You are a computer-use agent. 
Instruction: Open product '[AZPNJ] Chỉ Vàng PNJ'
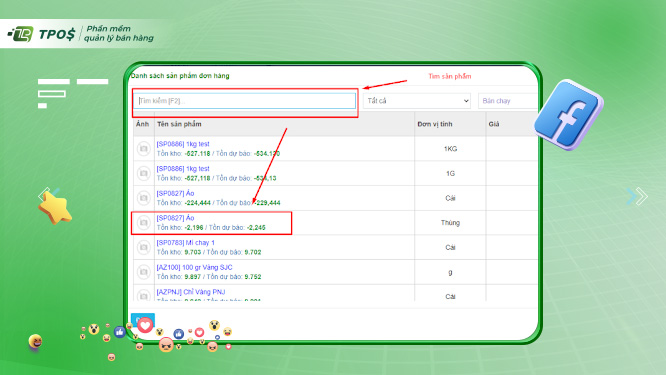click(x=191, y=292)
